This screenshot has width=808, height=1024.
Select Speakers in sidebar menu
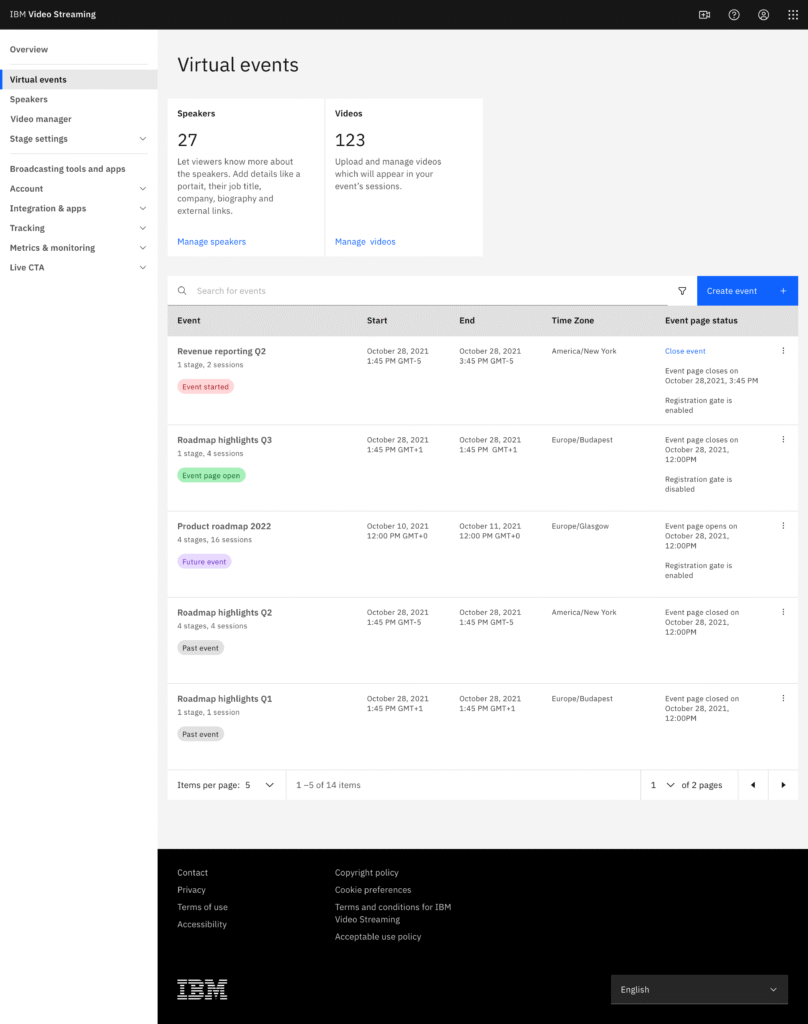tap(29, 99)
